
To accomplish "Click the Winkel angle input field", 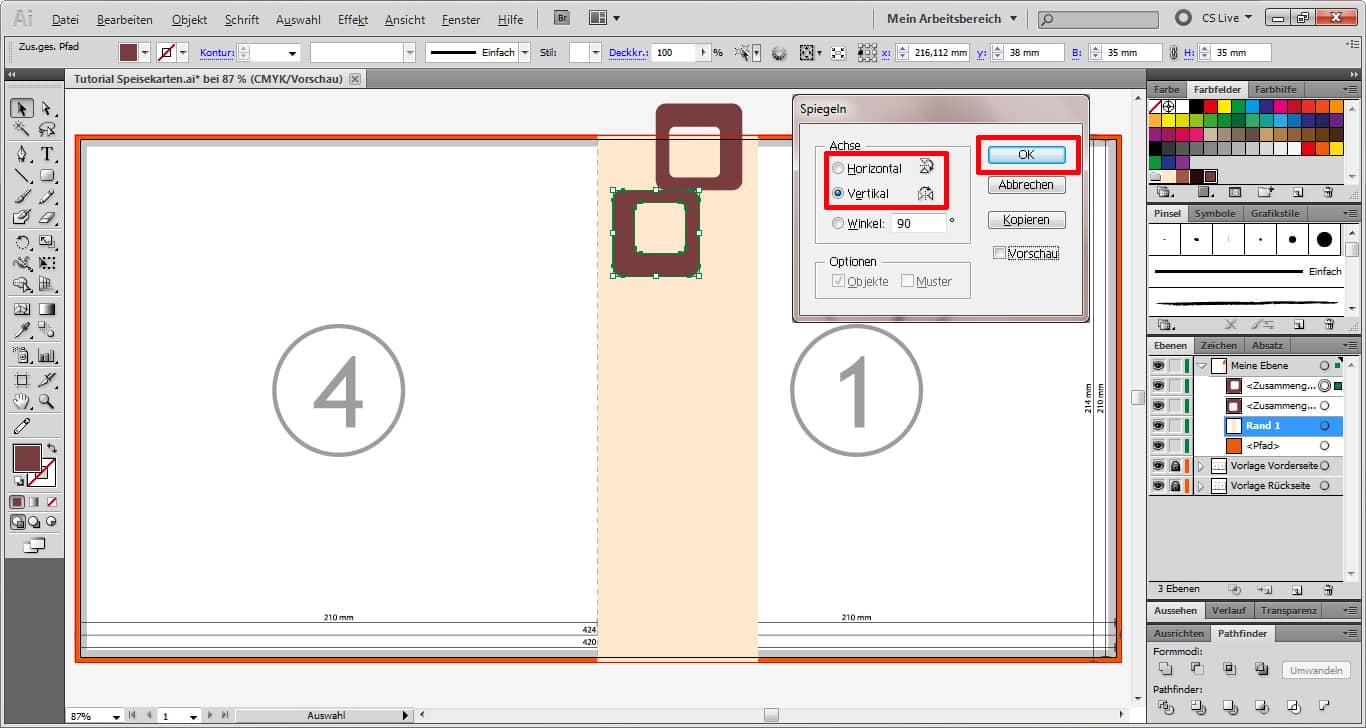I will 919,224.
